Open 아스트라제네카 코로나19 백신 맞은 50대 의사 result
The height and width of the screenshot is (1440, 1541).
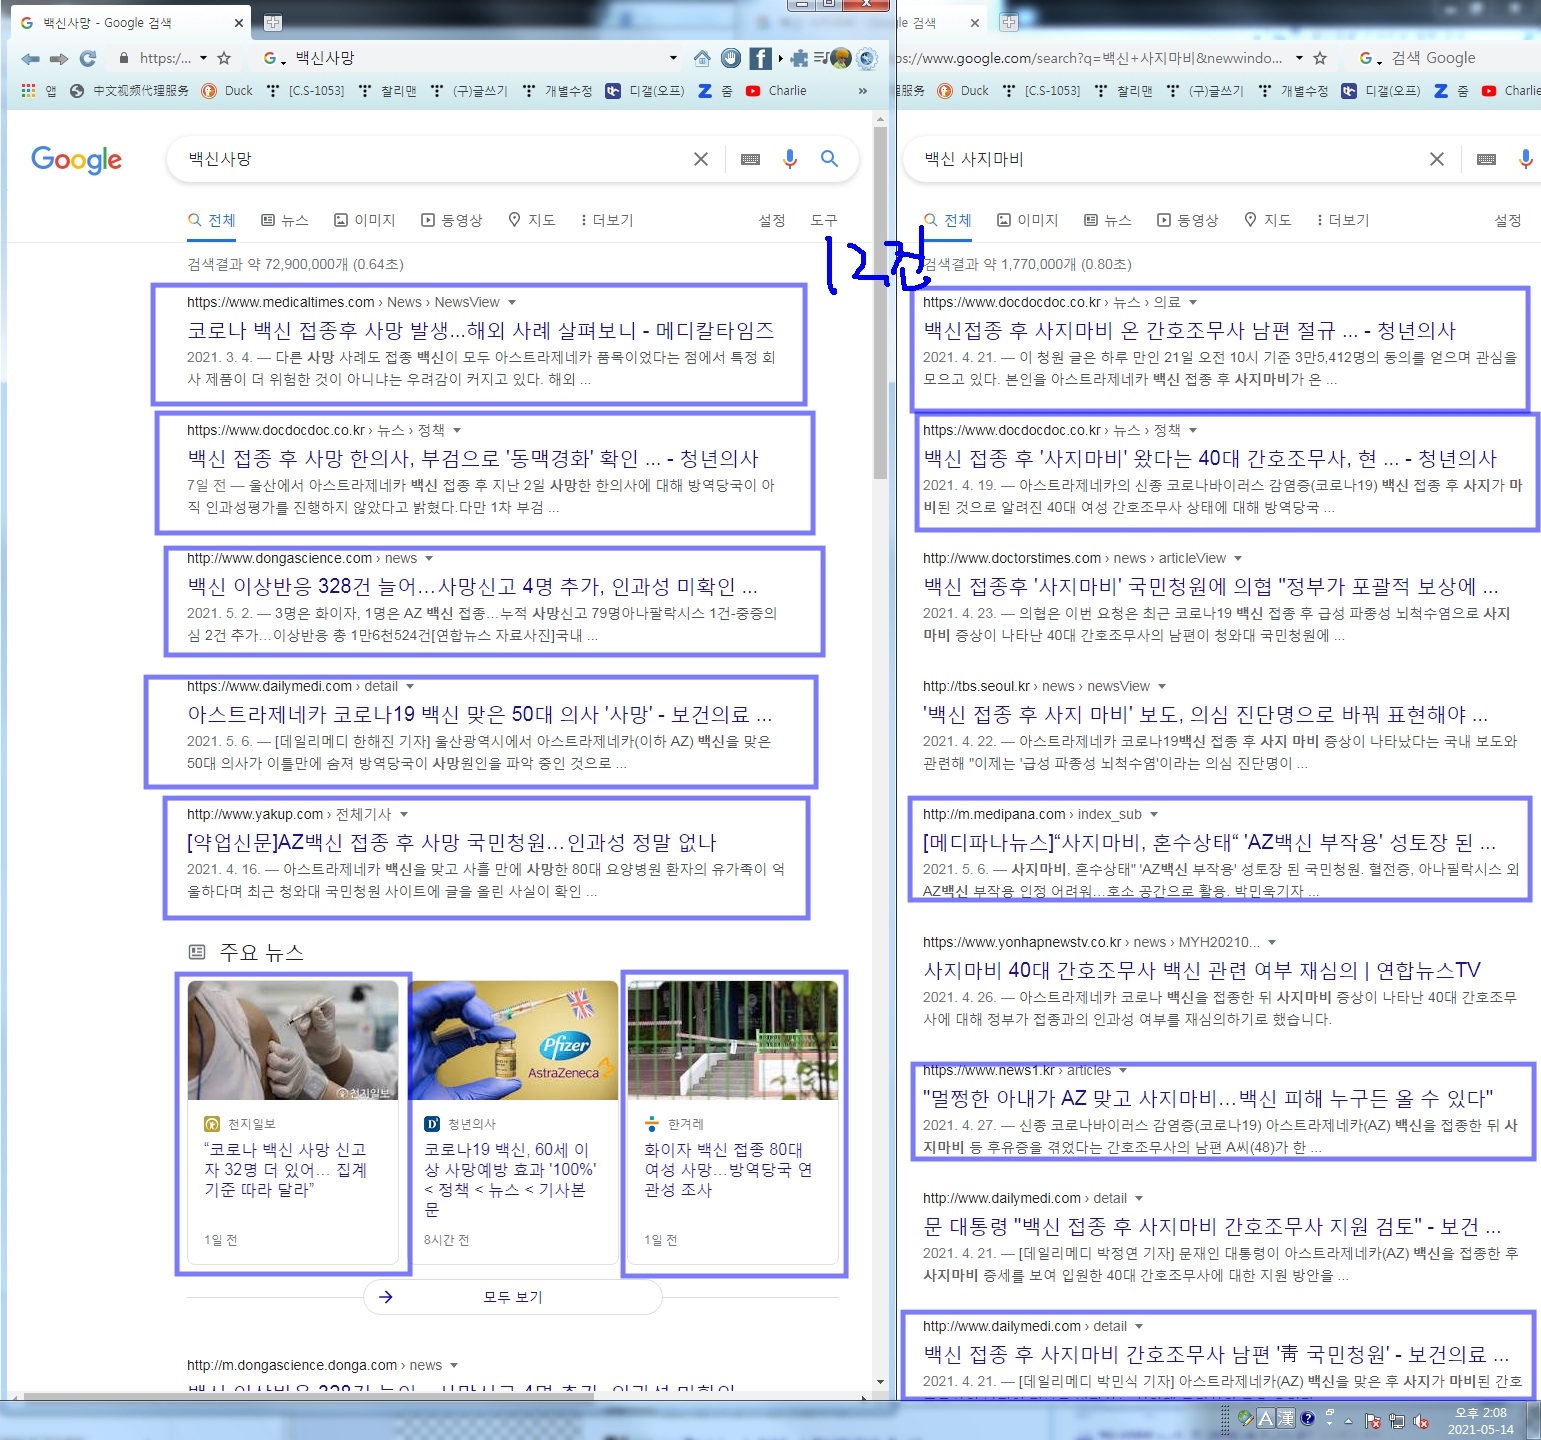coord(480,714)
